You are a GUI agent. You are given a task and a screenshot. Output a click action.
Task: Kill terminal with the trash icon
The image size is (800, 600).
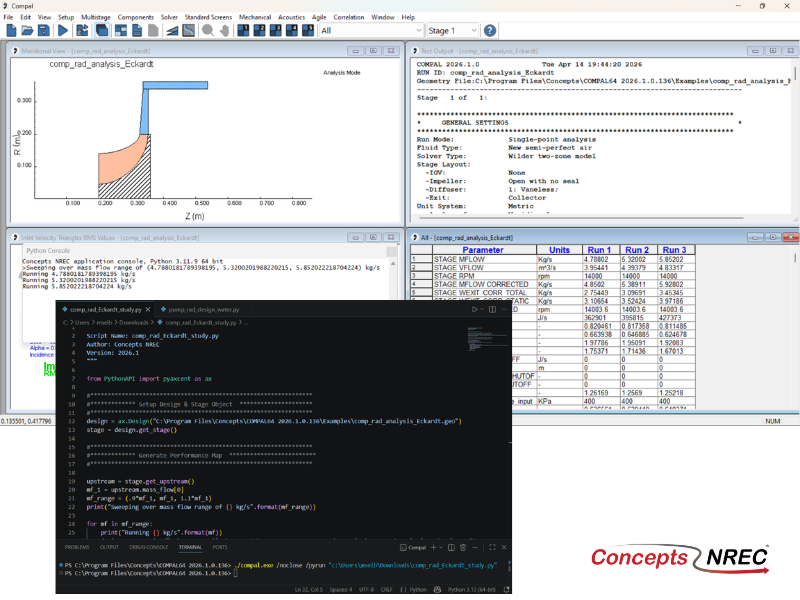463,547
